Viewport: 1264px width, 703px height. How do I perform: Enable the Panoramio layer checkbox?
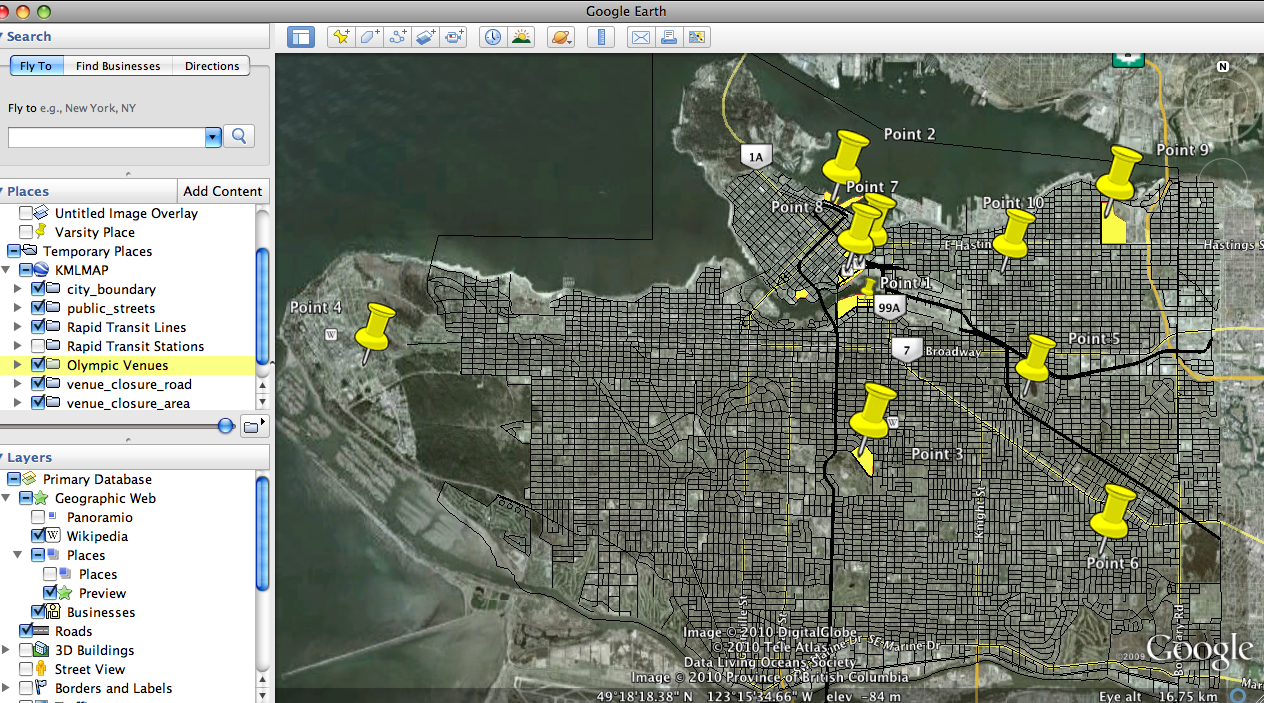(38, 517)
